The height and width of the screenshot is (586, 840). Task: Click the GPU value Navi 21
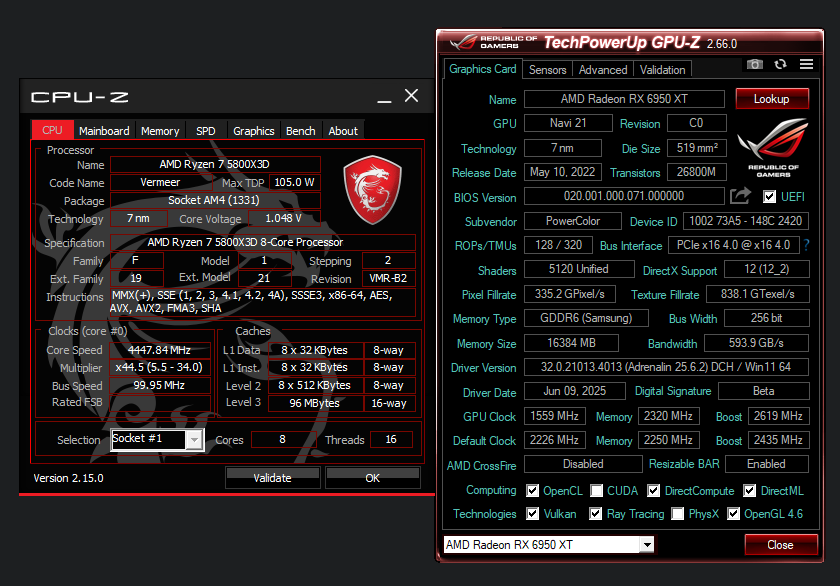[568, 123]
